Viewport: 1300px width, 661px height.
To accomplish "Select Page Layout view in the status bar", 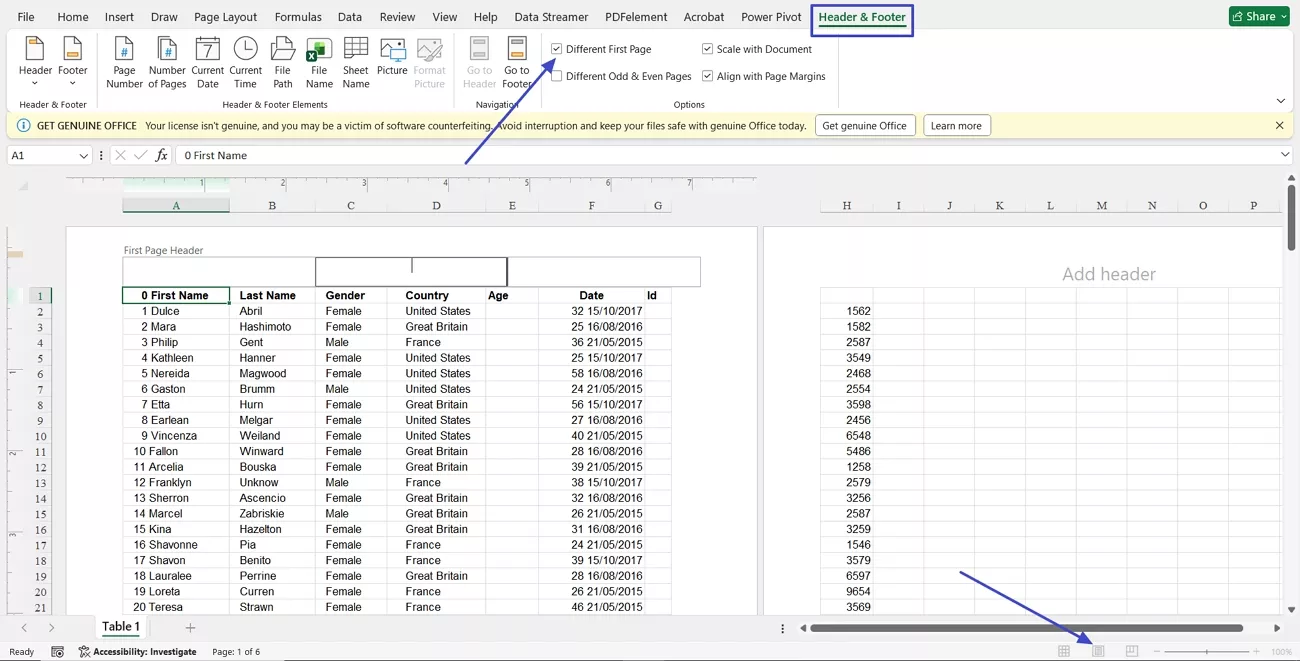I will [1097, 651].
